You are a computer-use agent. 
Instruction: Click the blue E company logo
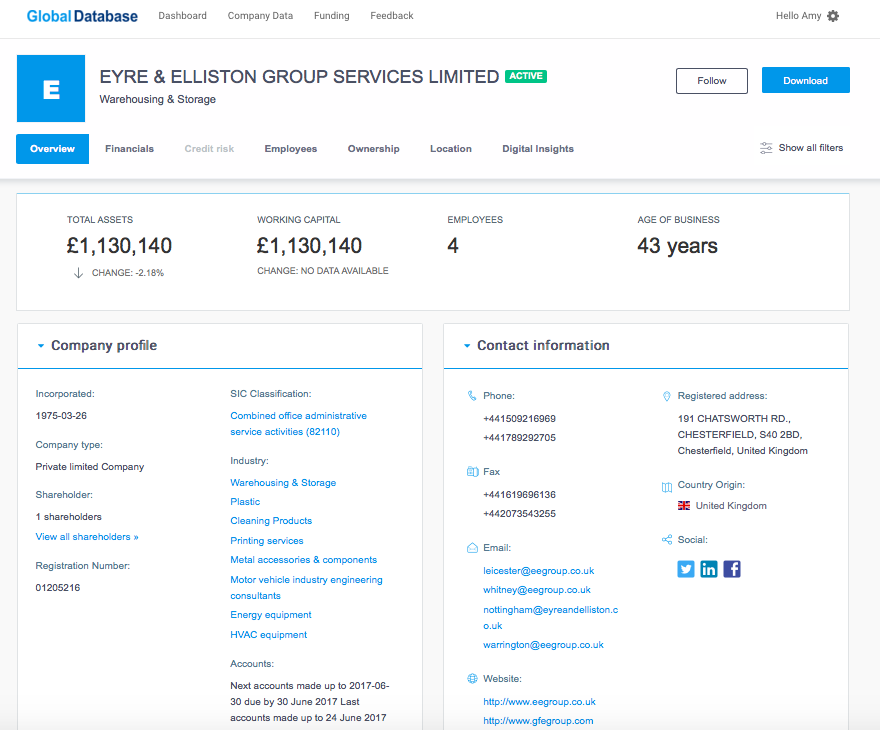pos(51,89)
